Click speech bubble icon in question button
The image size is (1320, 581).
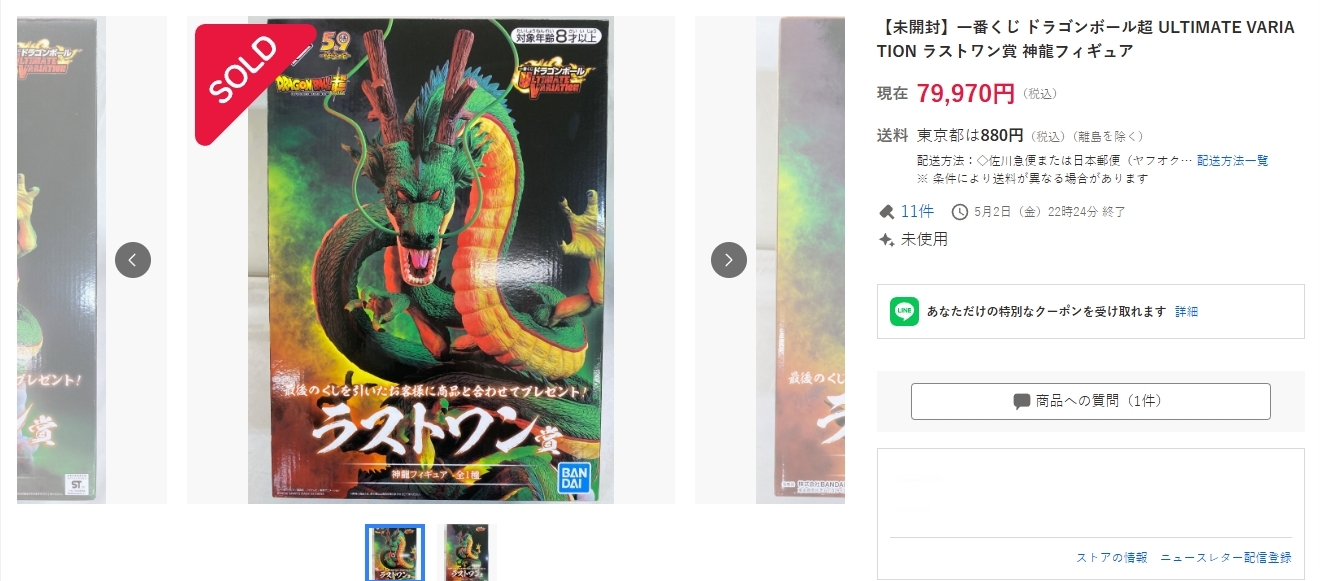[x=1021, y=401]
